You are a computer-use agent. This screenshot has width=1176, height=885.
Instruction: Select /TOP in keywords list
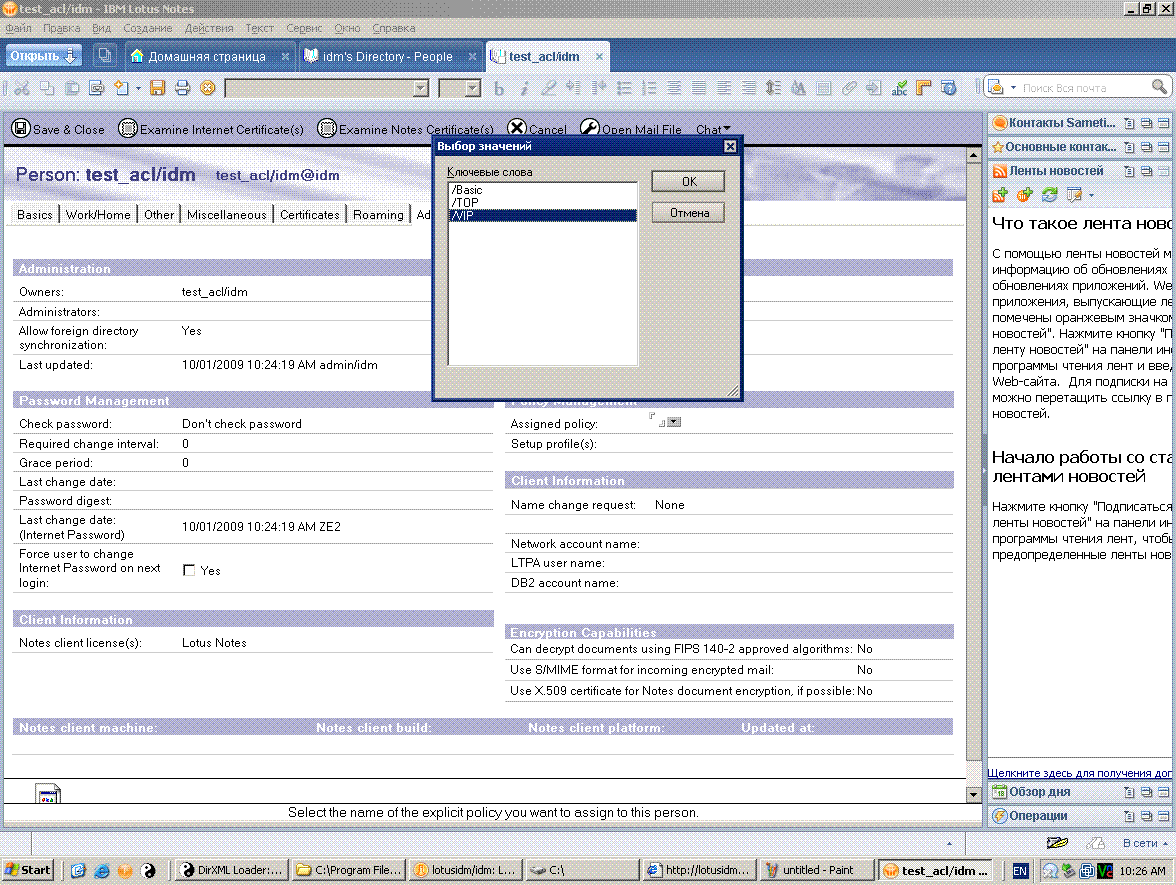click(x=542, y=202)
